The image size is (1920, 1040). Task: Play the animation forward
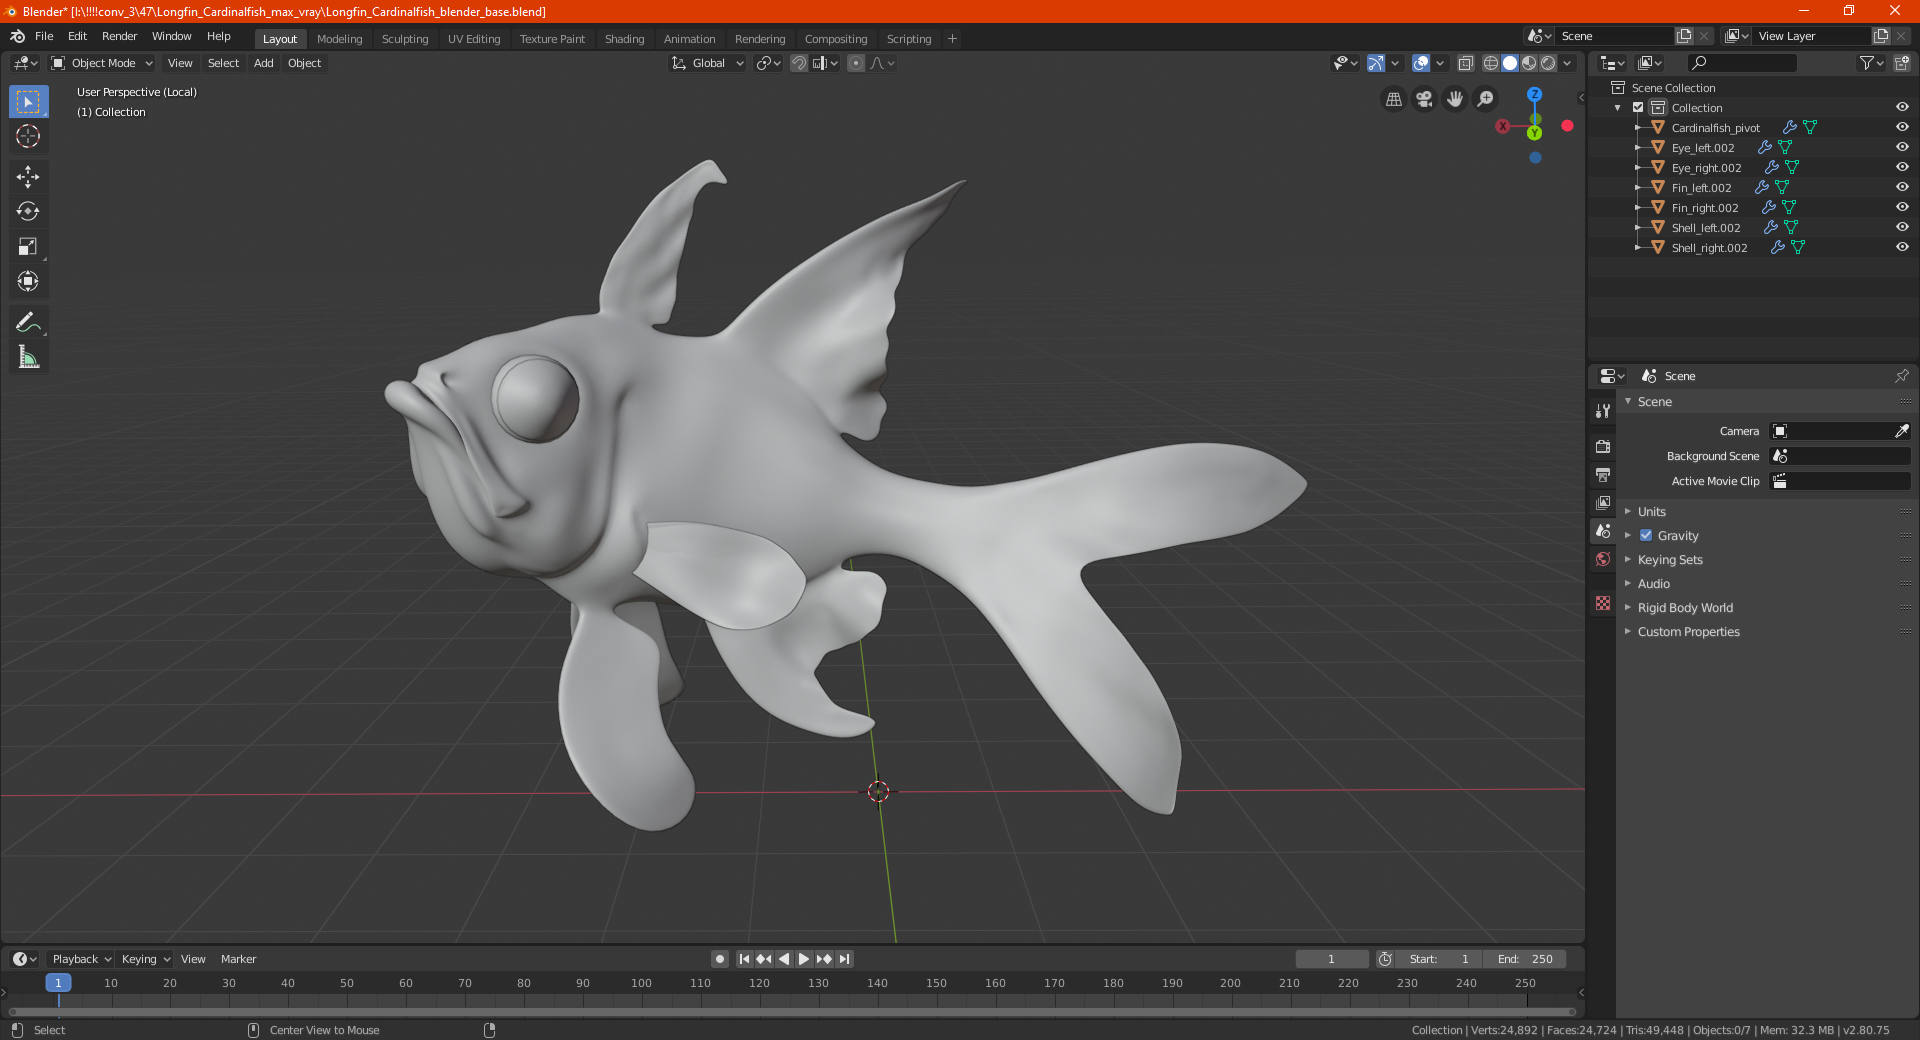(804, 959)
